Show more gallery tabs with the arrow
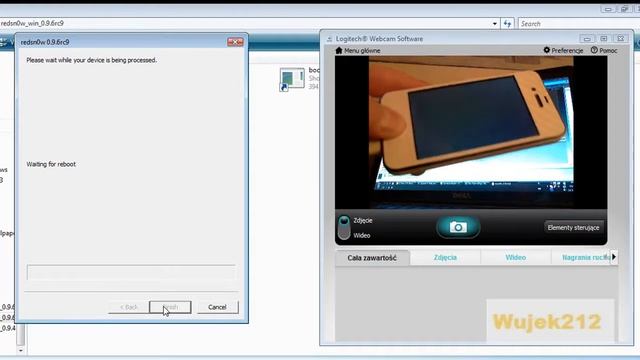The image size is (640, 360). (x=614, y=257)
